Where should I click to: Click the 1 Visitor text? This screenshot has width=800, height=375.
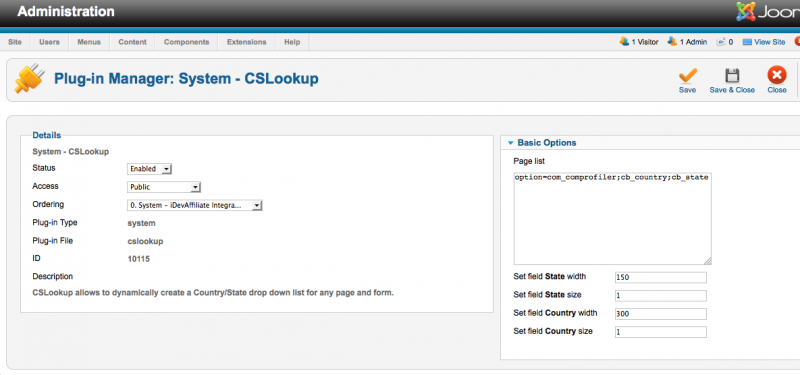pos(645,42)
